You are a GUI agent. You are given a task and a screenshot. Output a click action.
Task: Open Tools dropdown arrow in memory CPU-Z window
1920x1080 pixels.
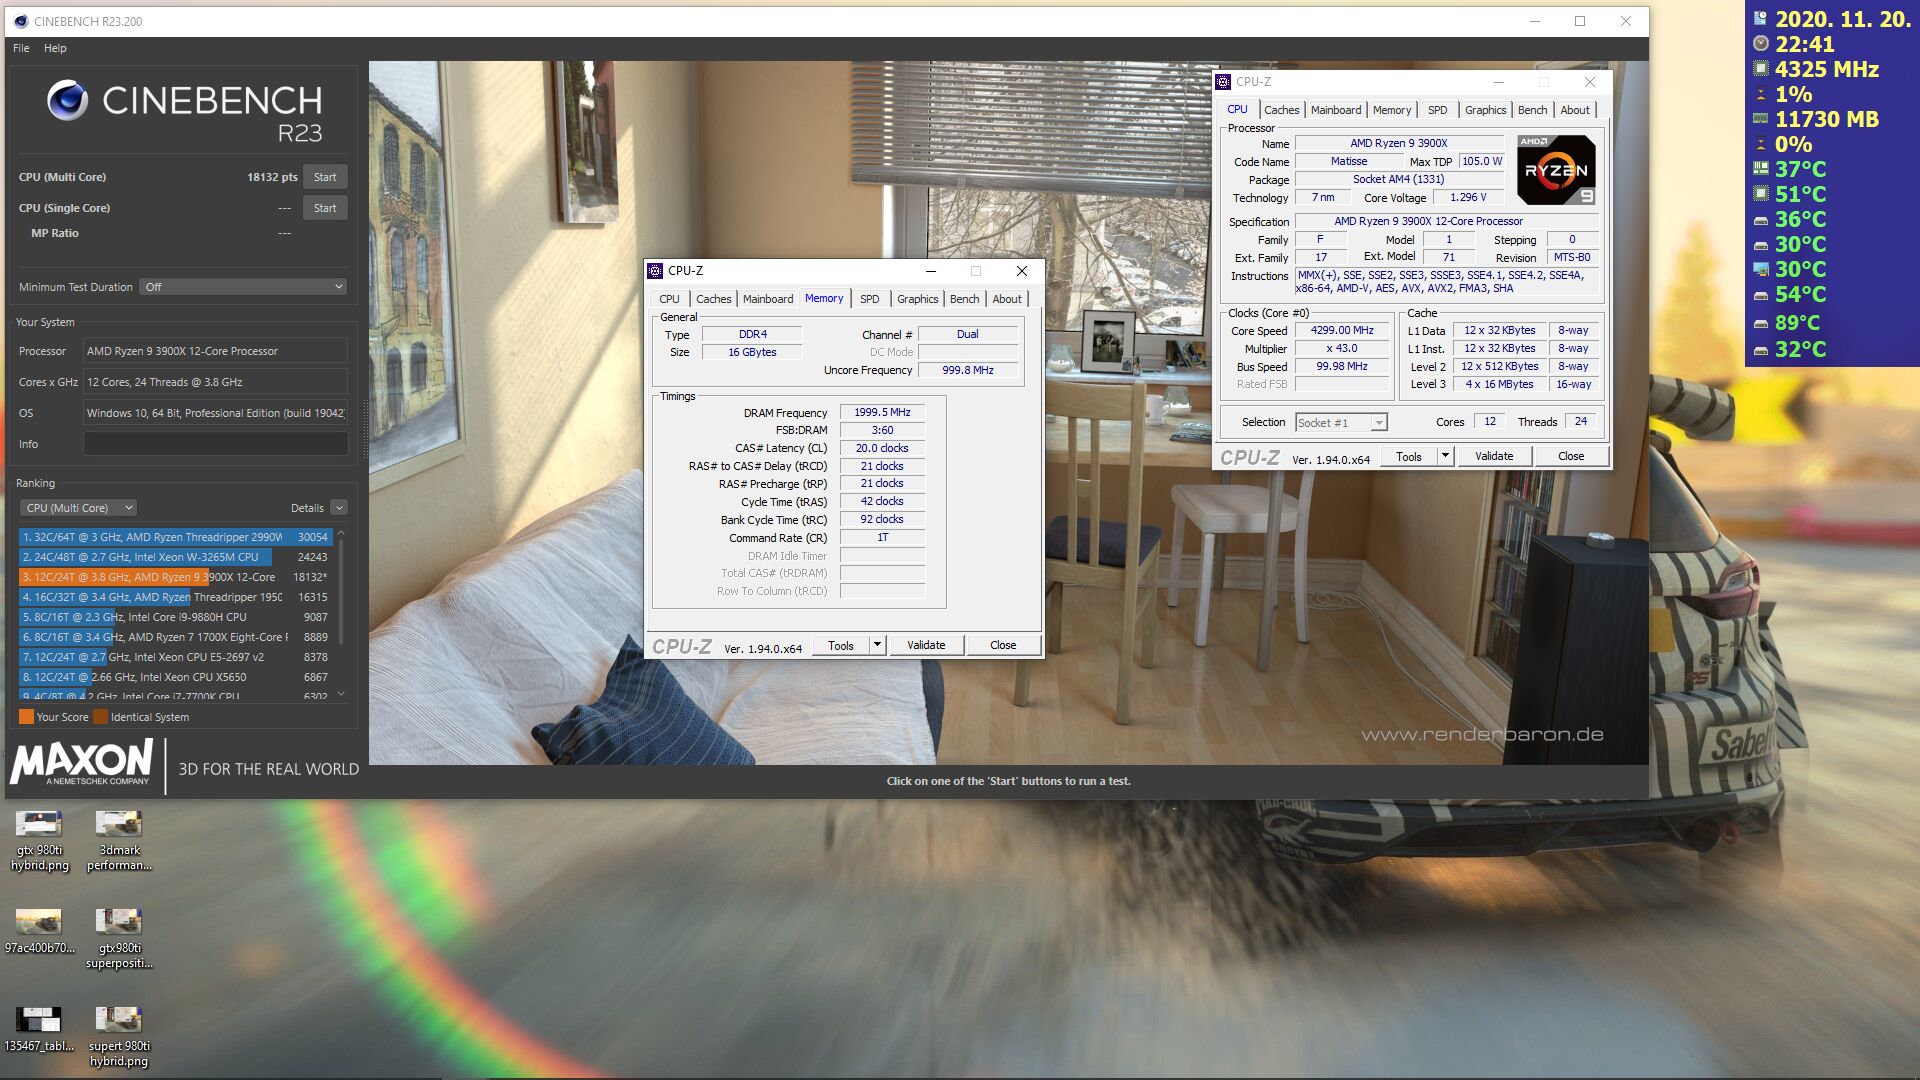877,646
